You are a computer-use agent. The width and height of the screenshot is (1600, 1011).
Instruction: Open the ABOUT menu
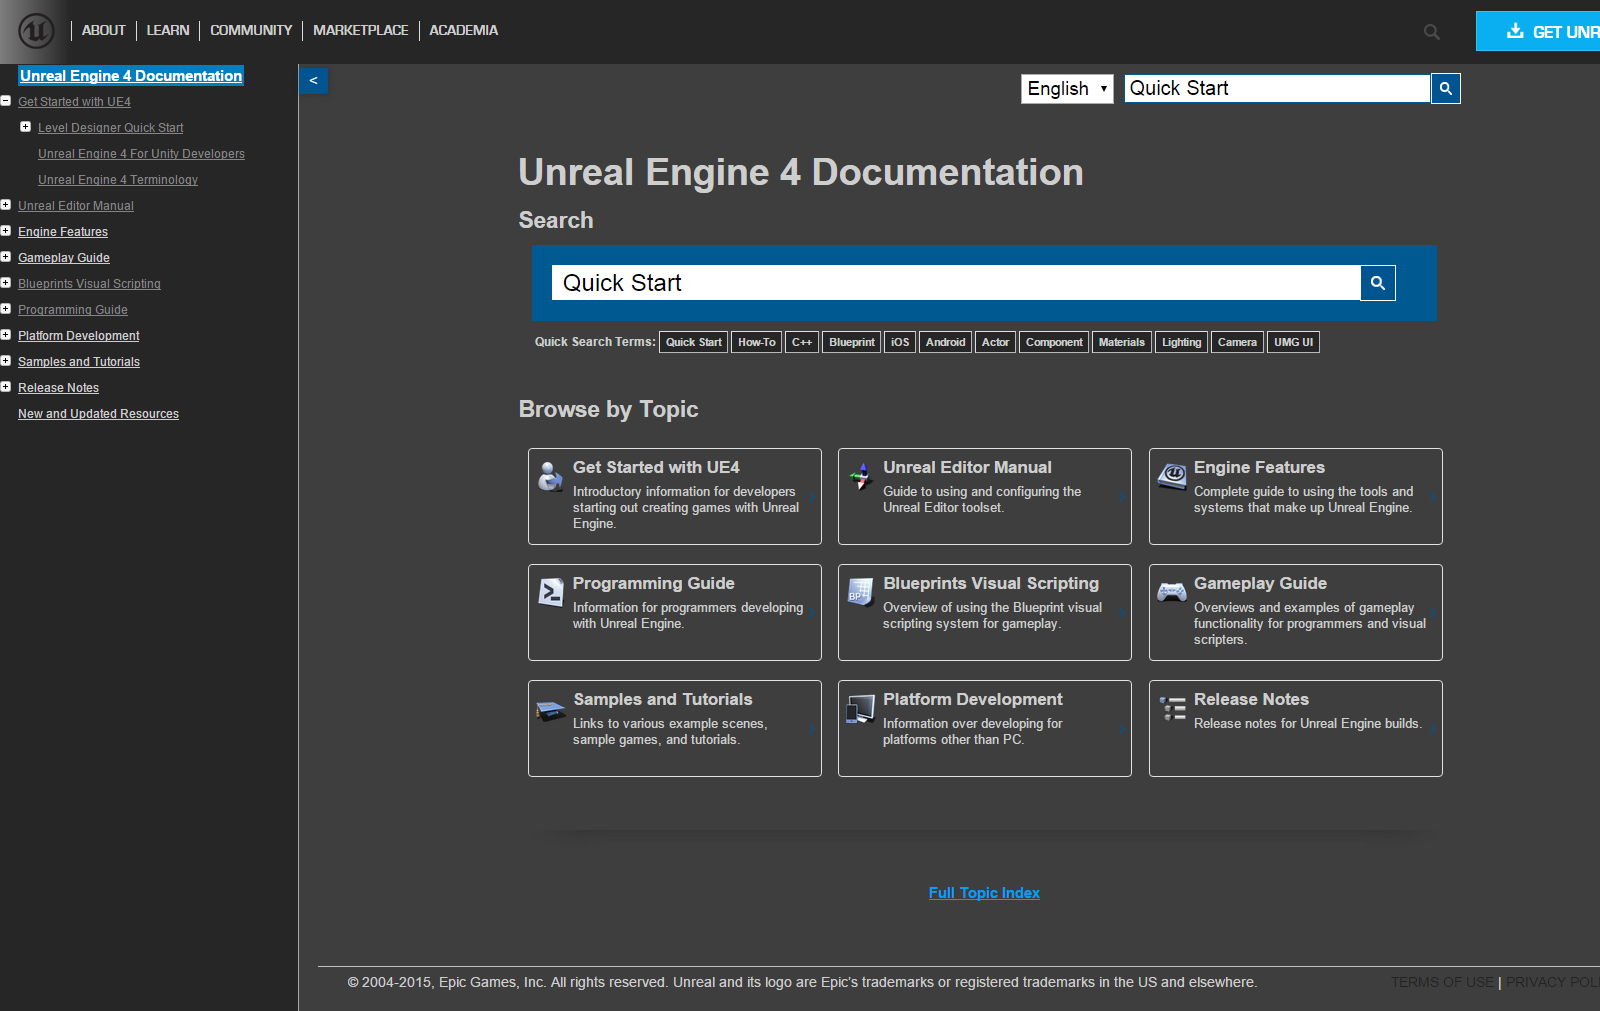click(x=104, y=31)
